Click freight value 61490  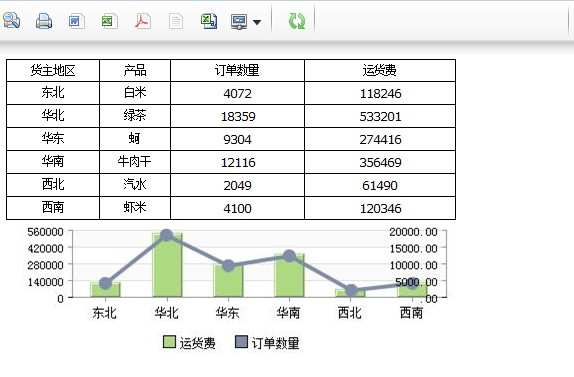click(x=380, y=185)
